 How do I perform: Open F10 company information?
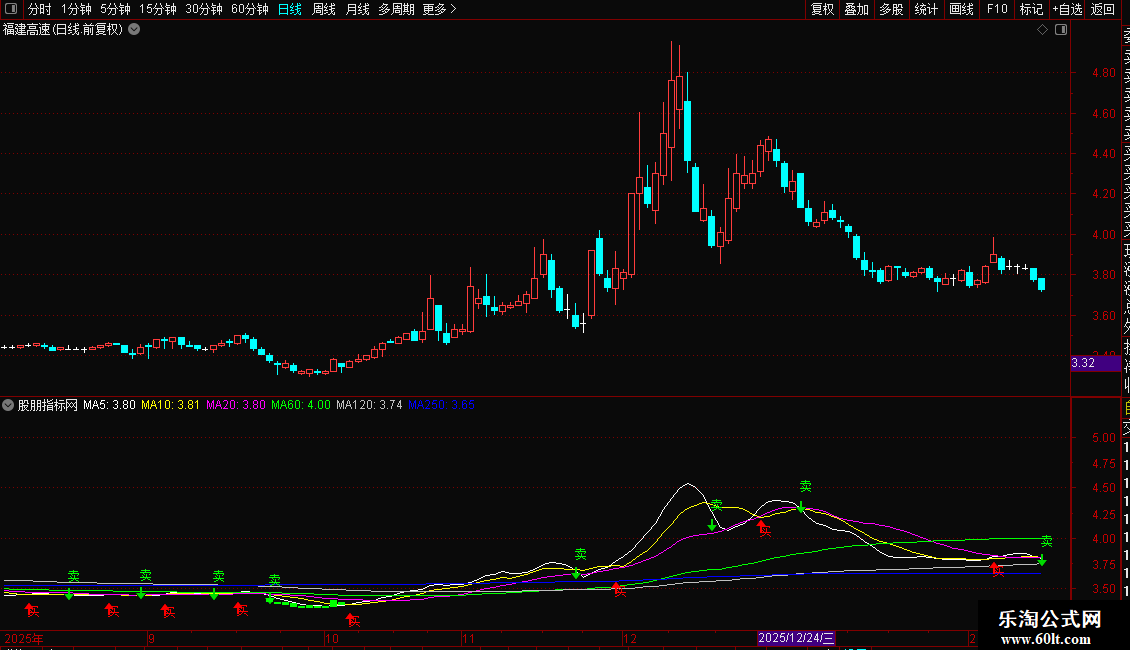click(997, 9)
